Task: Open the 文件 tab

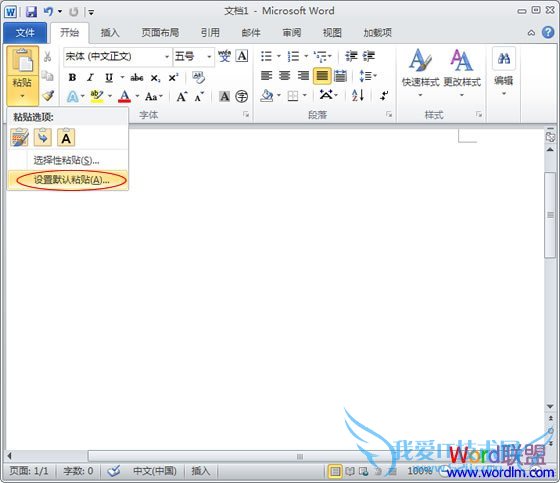Action: tap(25, 33)
